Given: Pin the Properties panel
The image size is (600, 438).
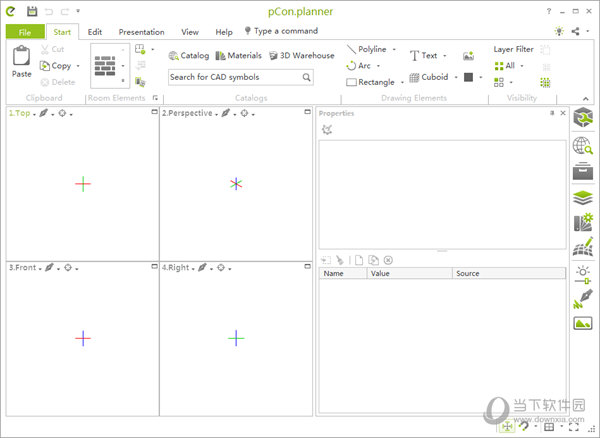Looking at the screenshot, I should 552,113.
